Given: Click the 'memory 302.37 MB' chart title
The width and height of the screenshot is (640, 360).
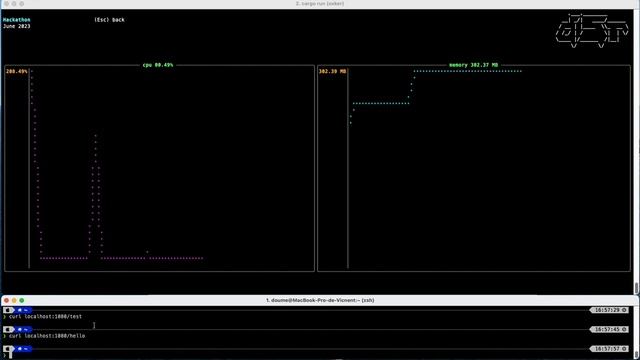Looking at the screenshot, I should tap(473, 65).
